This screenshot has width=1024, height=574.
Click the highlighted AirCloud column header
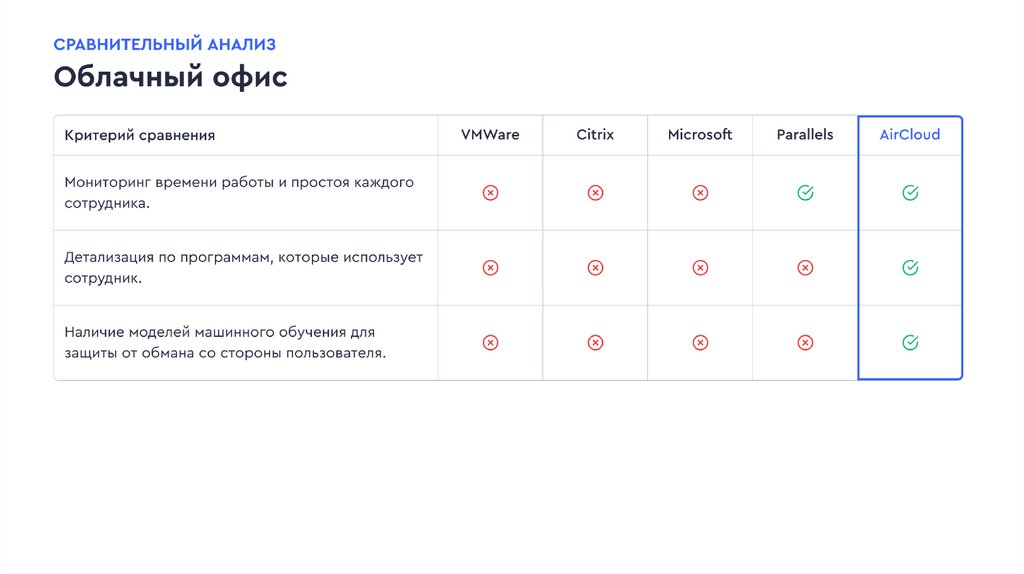pos(910,135)
